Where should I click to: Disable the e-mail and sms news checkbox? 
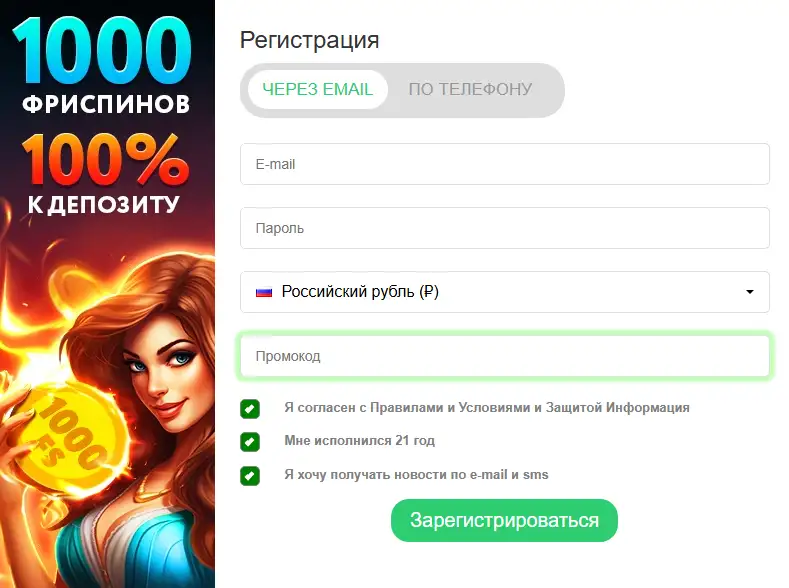tap(250, 476)
